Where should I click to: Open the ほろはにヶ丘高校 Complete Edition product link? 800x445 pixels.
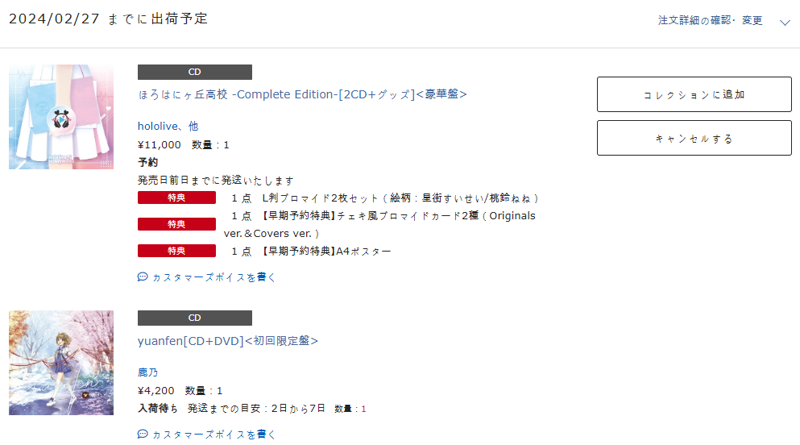[302, 94]
